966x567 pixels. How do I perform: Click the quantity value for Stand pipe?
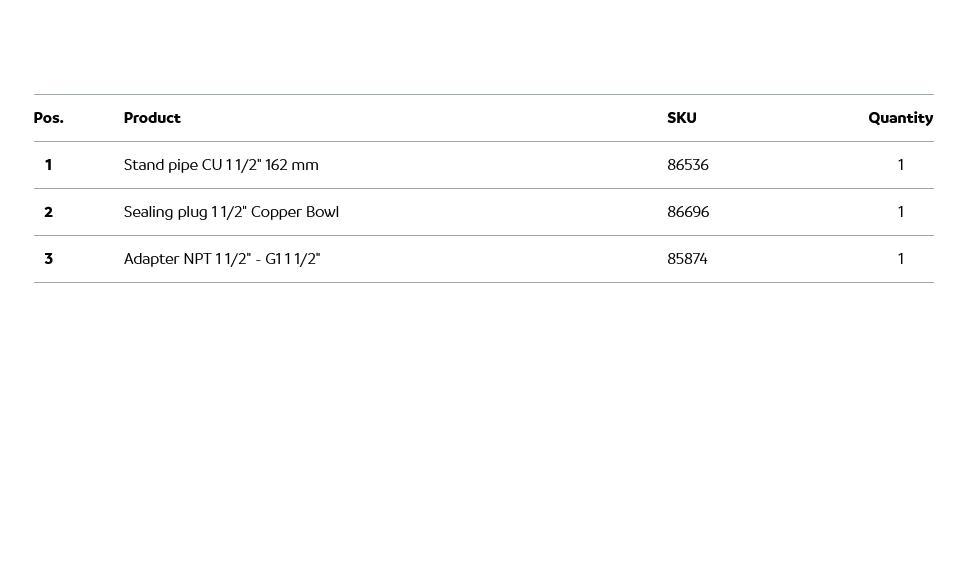click(x=900, y=165)
